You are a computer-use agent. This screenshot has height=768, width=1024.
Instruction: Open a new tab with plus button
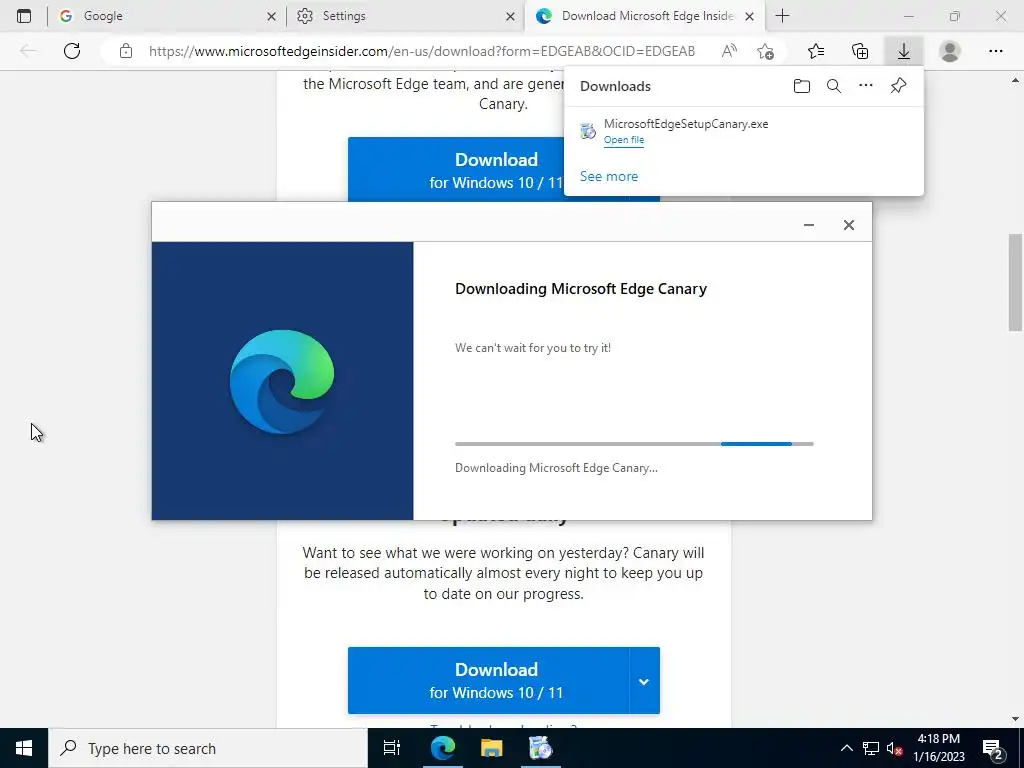coord(782,16)
